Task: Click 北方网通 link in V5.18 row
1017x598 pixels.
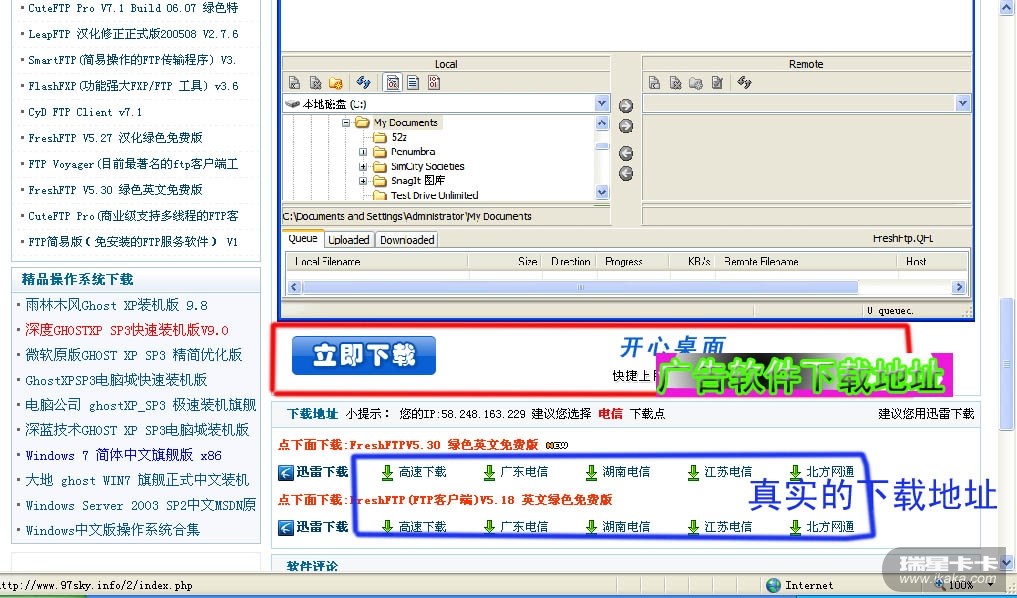Action: [830, 527]
